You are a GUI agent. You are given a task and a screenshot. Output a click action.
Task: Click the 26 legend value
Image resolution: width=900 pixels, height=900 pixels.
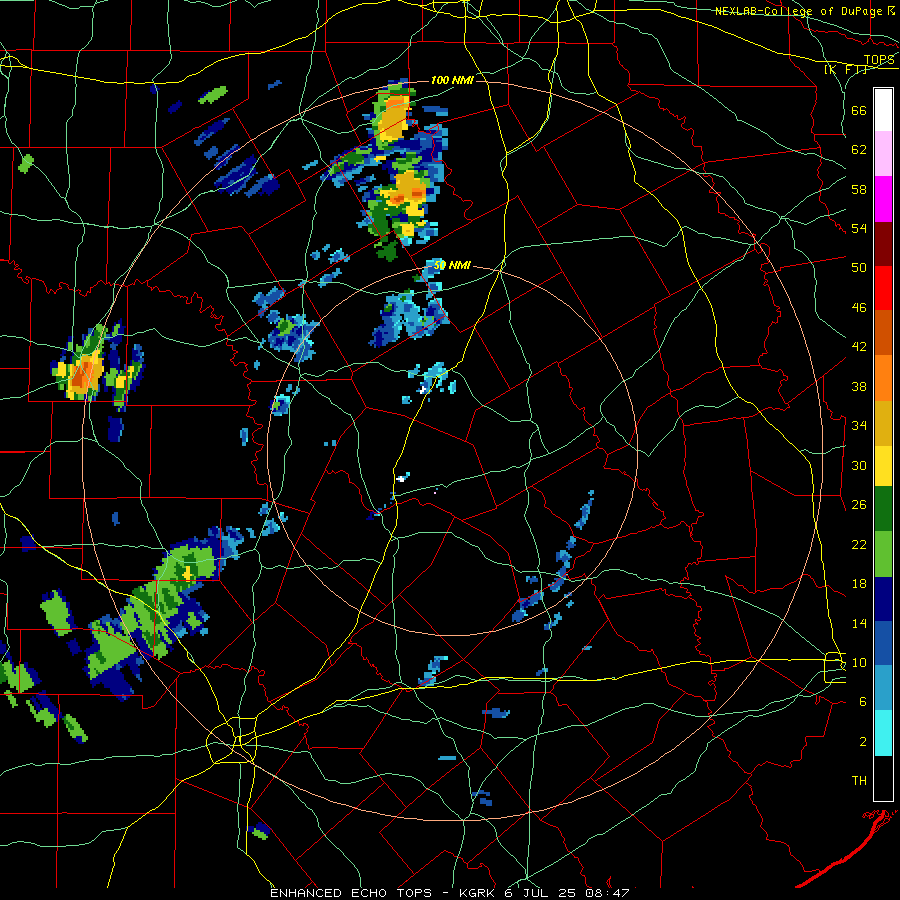tap(859, 505)
